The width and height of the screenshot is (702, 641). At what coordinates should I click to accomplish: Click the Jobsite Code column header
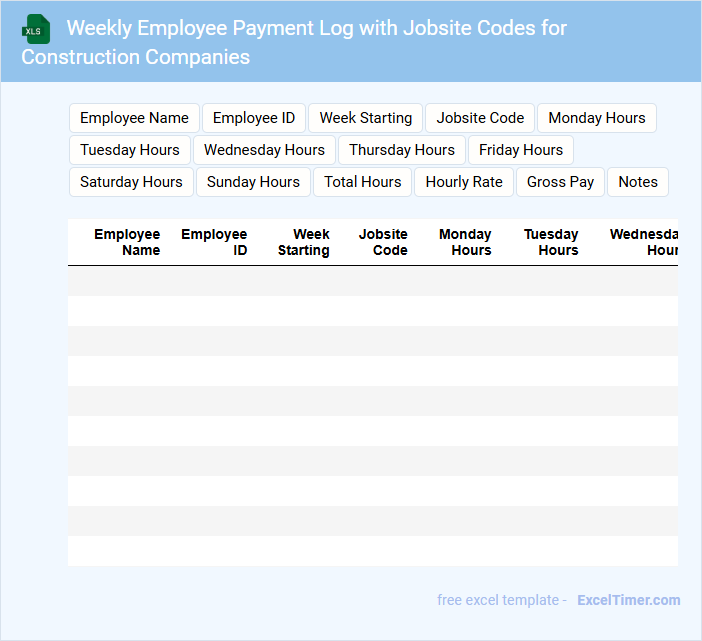pyautogui.click(x=383, y=242)
